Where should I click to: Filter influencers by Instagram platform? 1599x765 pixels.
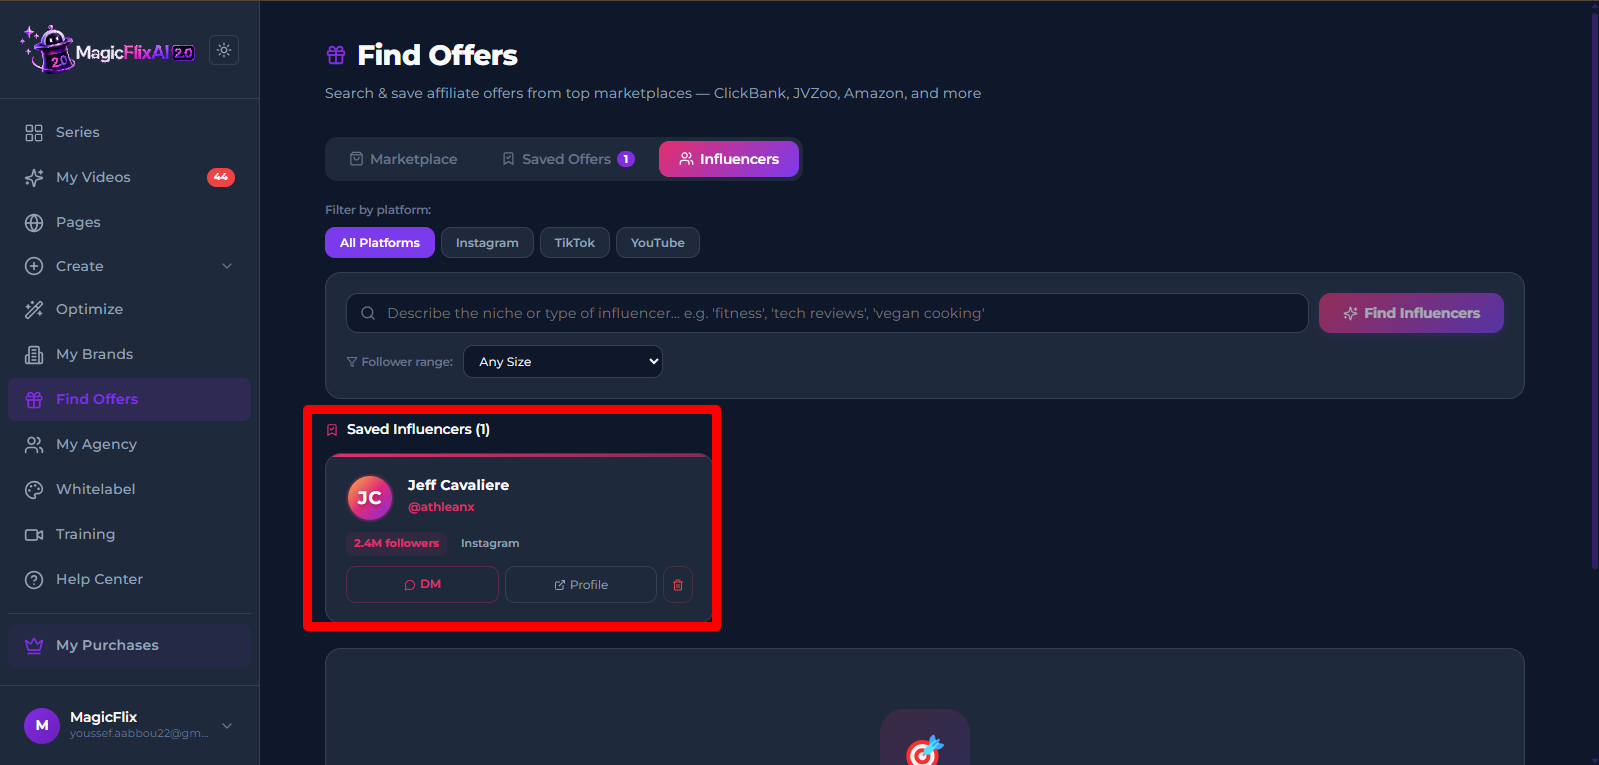pos(487,243)
